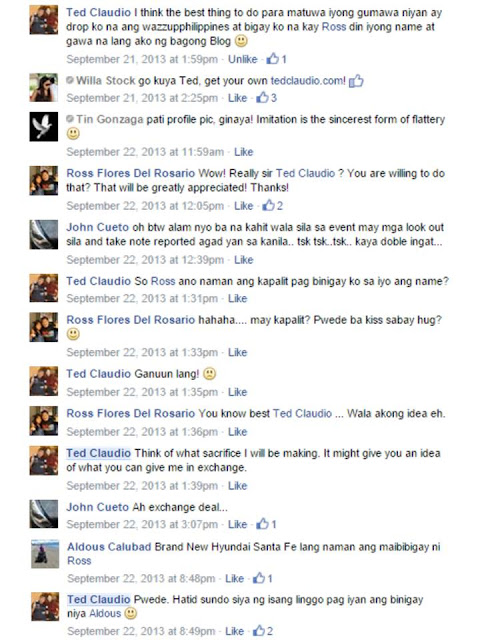Open the likes on Ross's 12:05pm comment
The height and width of the screenshot is (640, 480).
click(272, 205)
